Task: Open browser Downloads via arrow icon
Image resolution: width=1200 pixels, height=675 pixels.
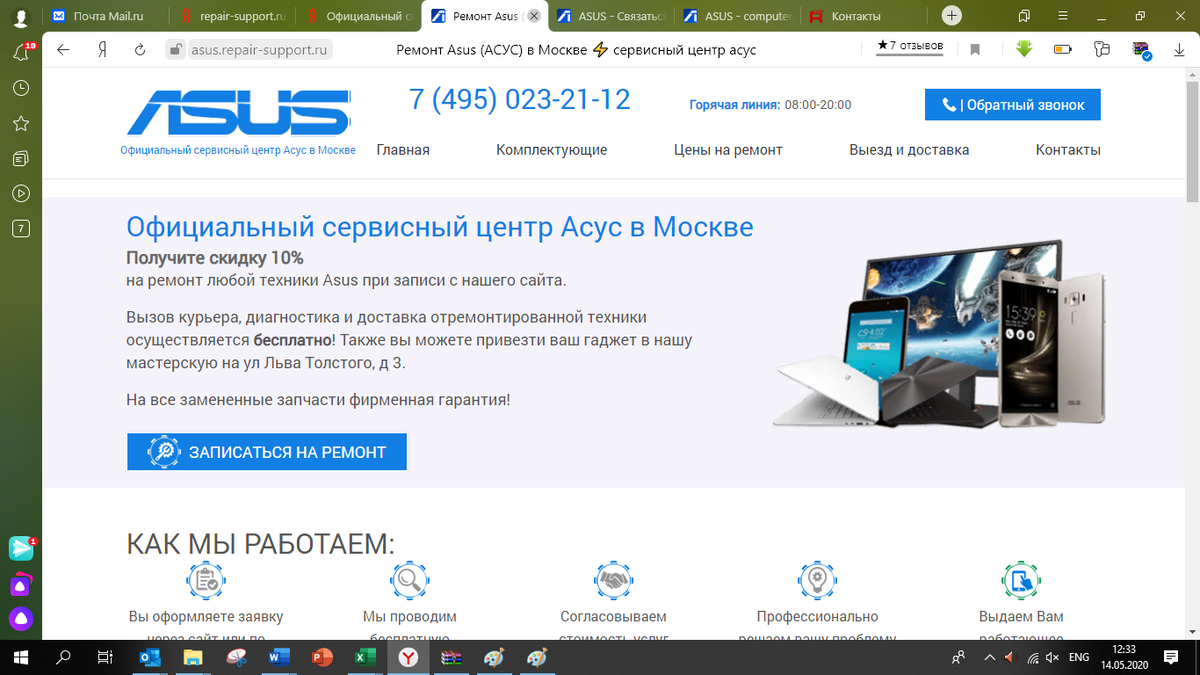Action: pyautogui.click(x=1180, y=48)
